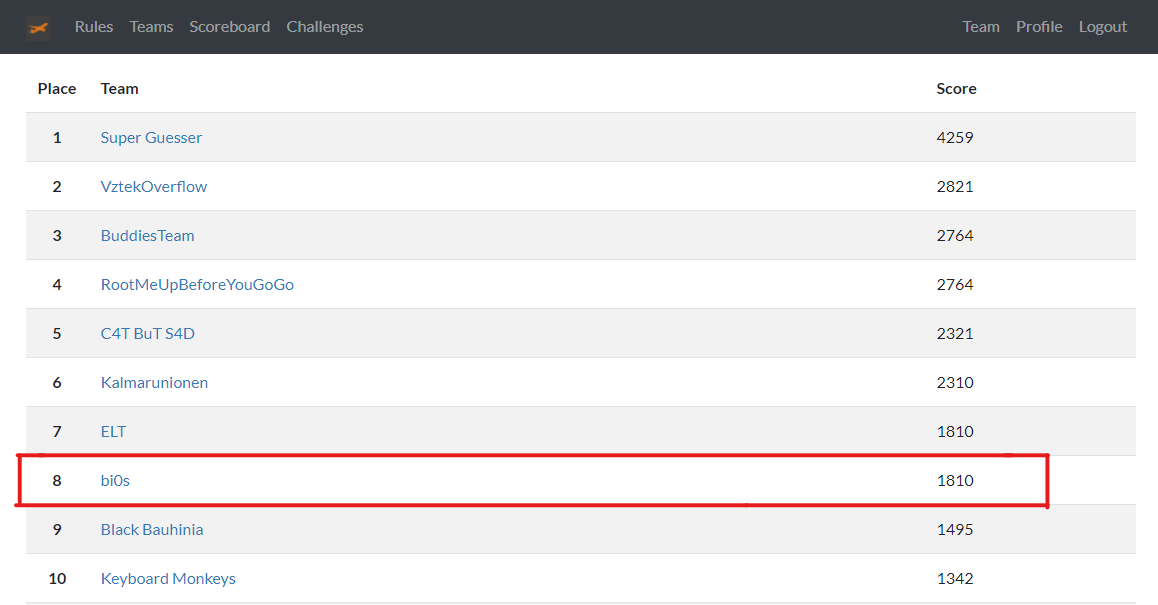
Task: Select the score 2310
Action: 955,383
